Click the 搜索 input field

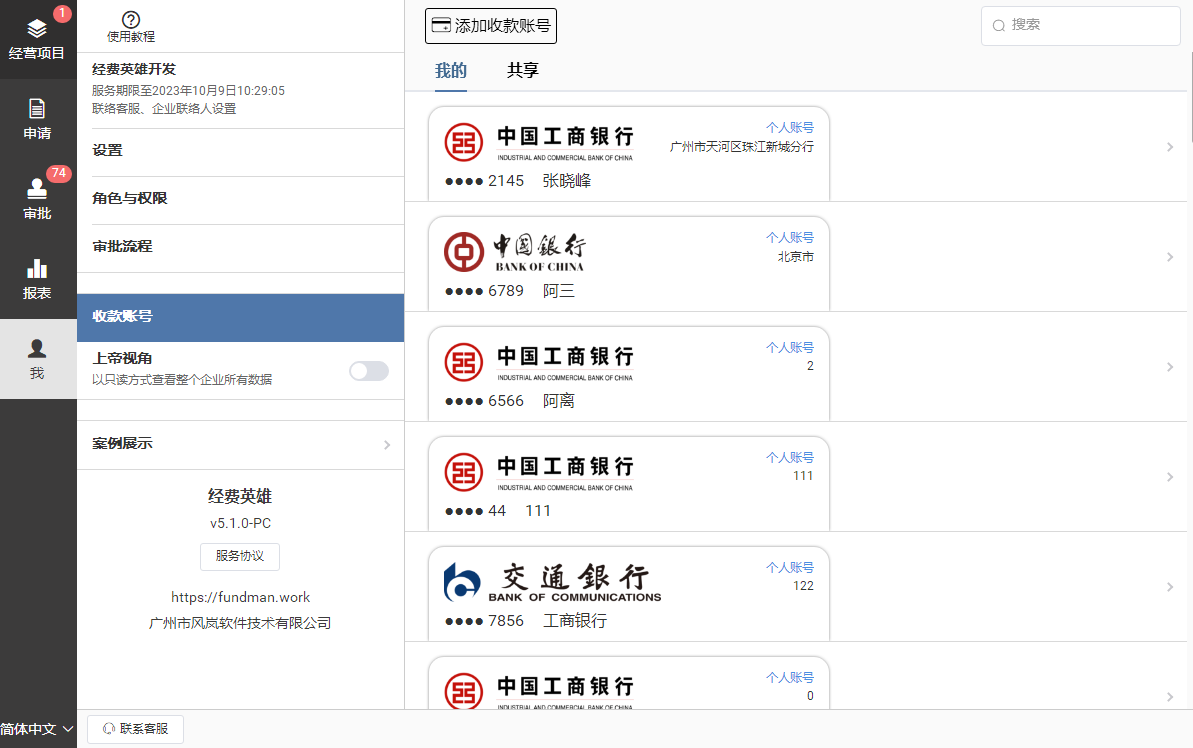(1080, 26)
